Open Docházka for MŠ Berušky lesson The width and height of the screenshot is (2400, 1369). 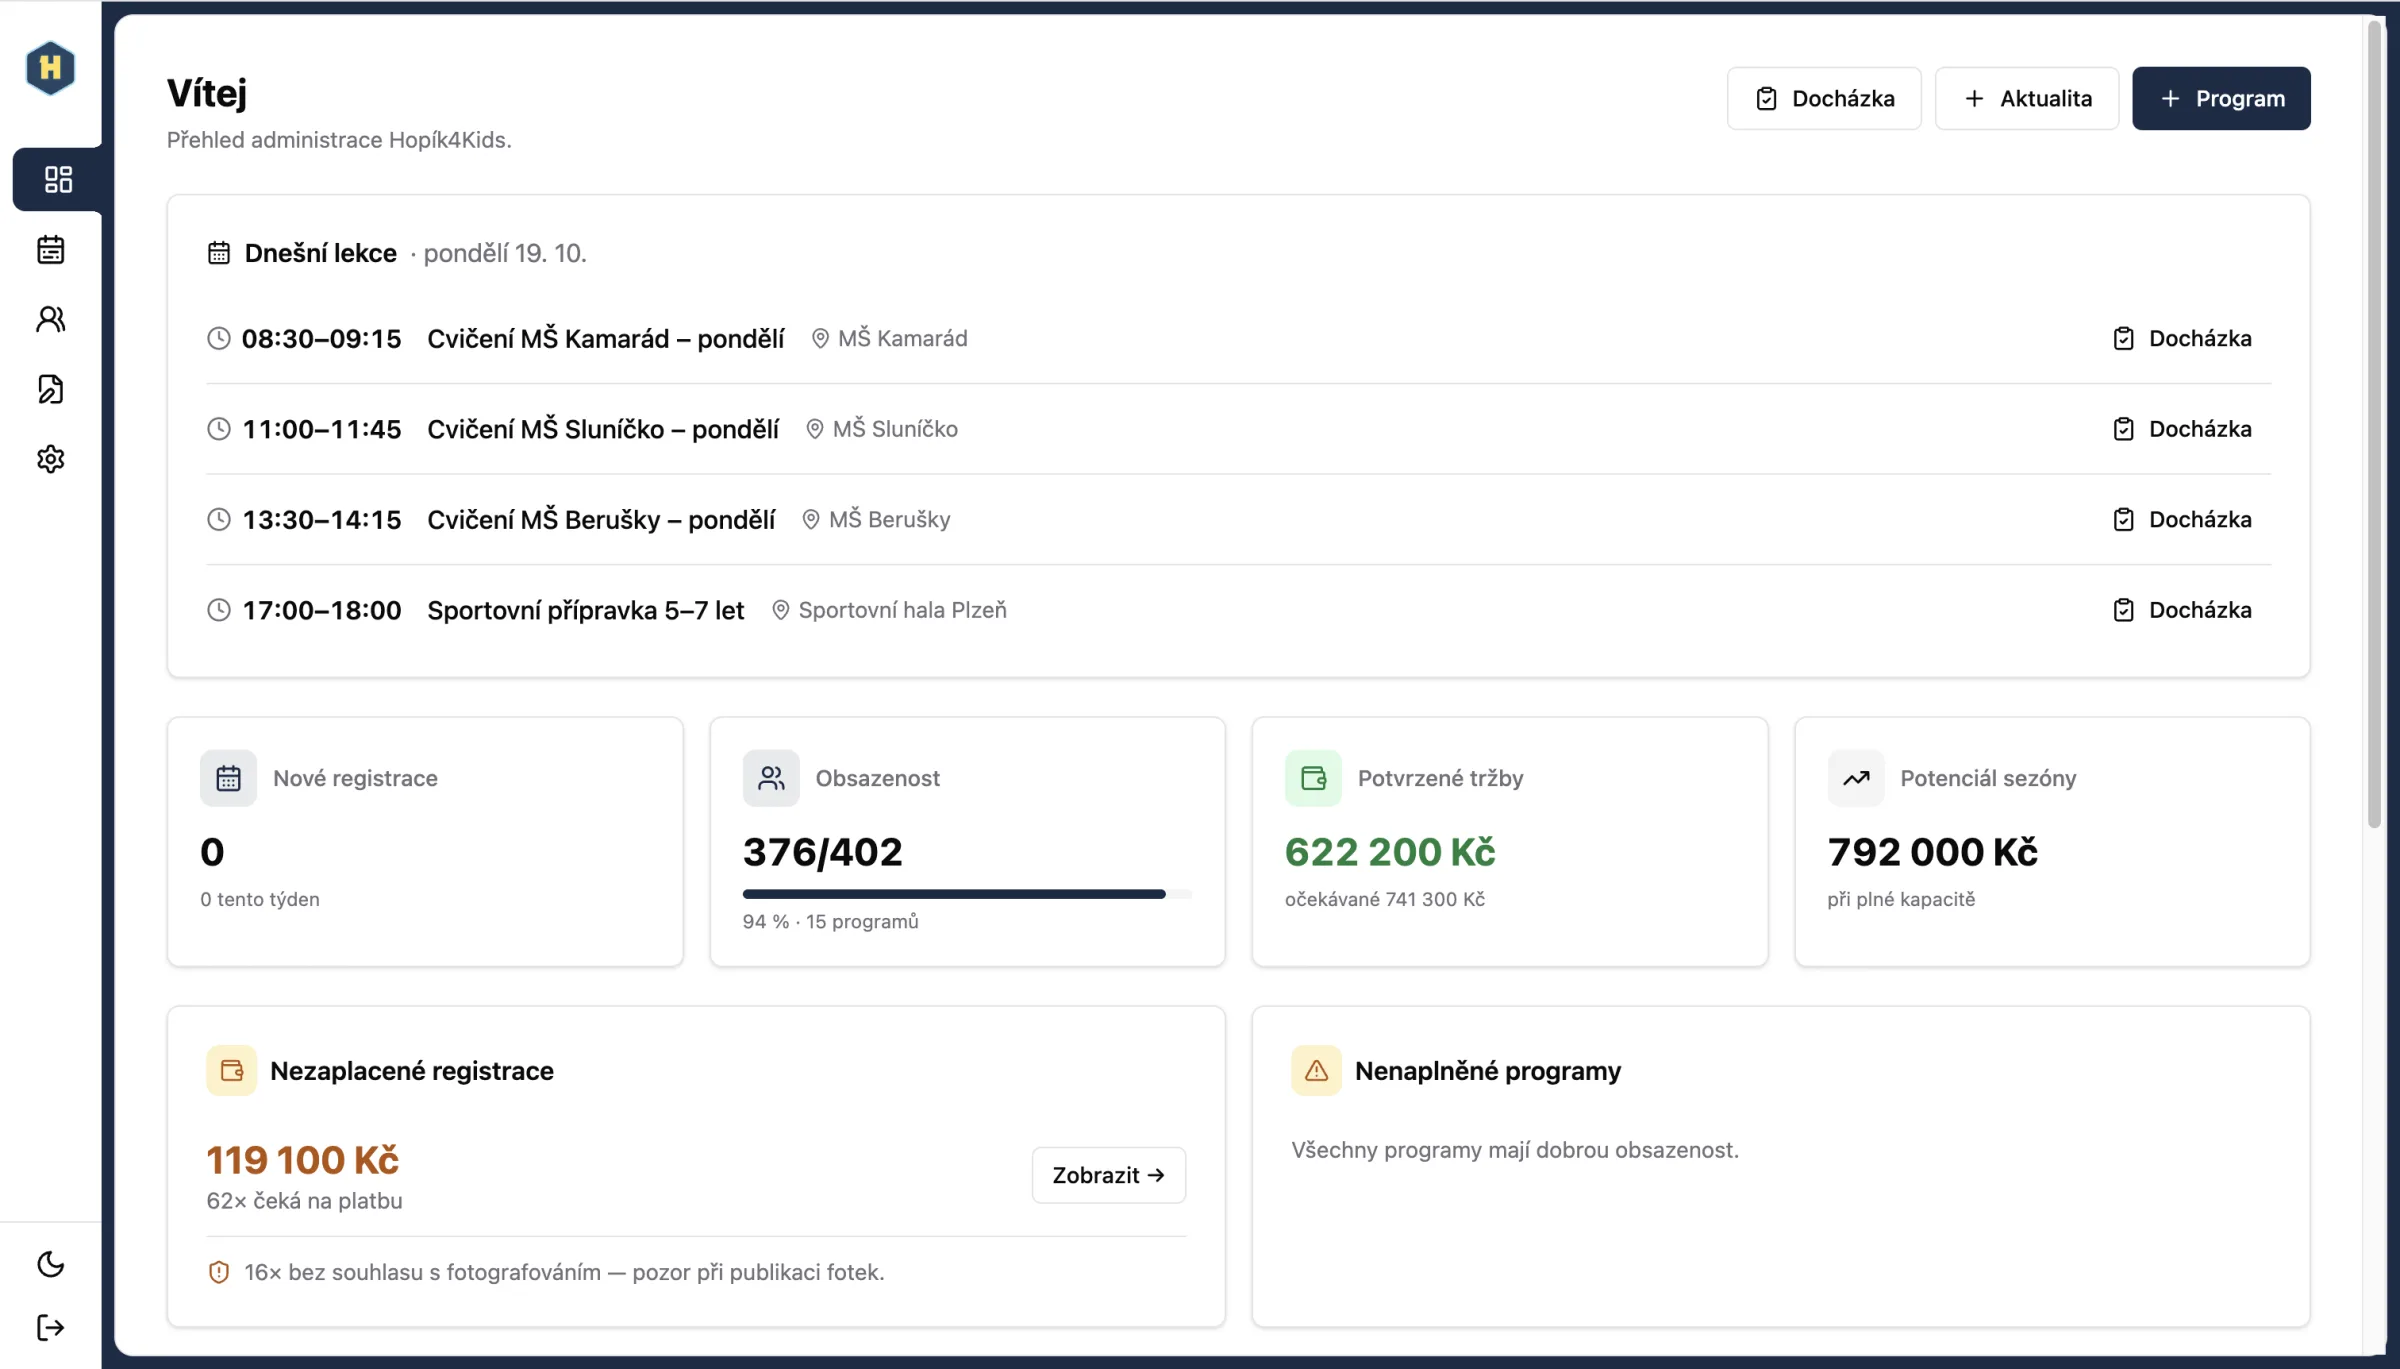tap(2182, 519)
